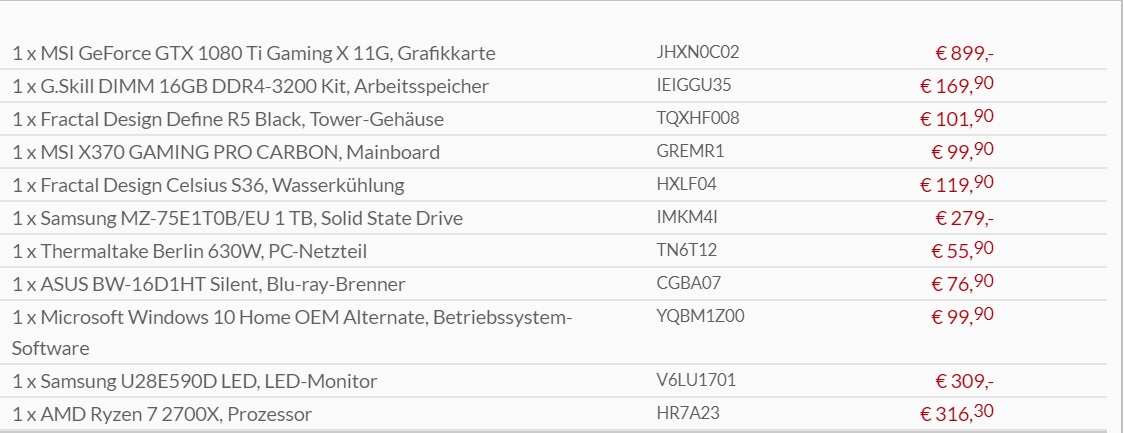Click the € 279,- SSD price
Screen dimensions: 1124x433
tap(964, 218)
